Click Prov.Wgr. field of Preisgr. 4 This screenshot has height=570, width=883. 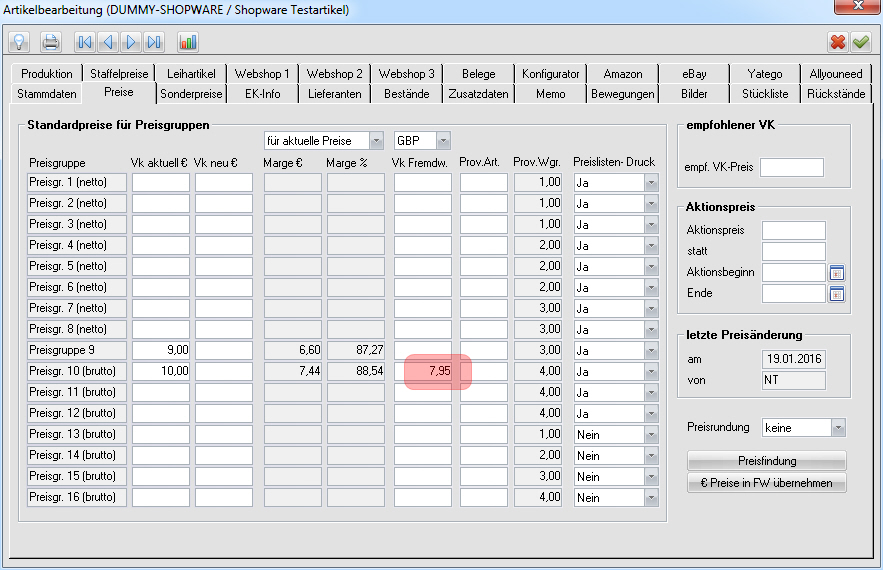point(538,245)
